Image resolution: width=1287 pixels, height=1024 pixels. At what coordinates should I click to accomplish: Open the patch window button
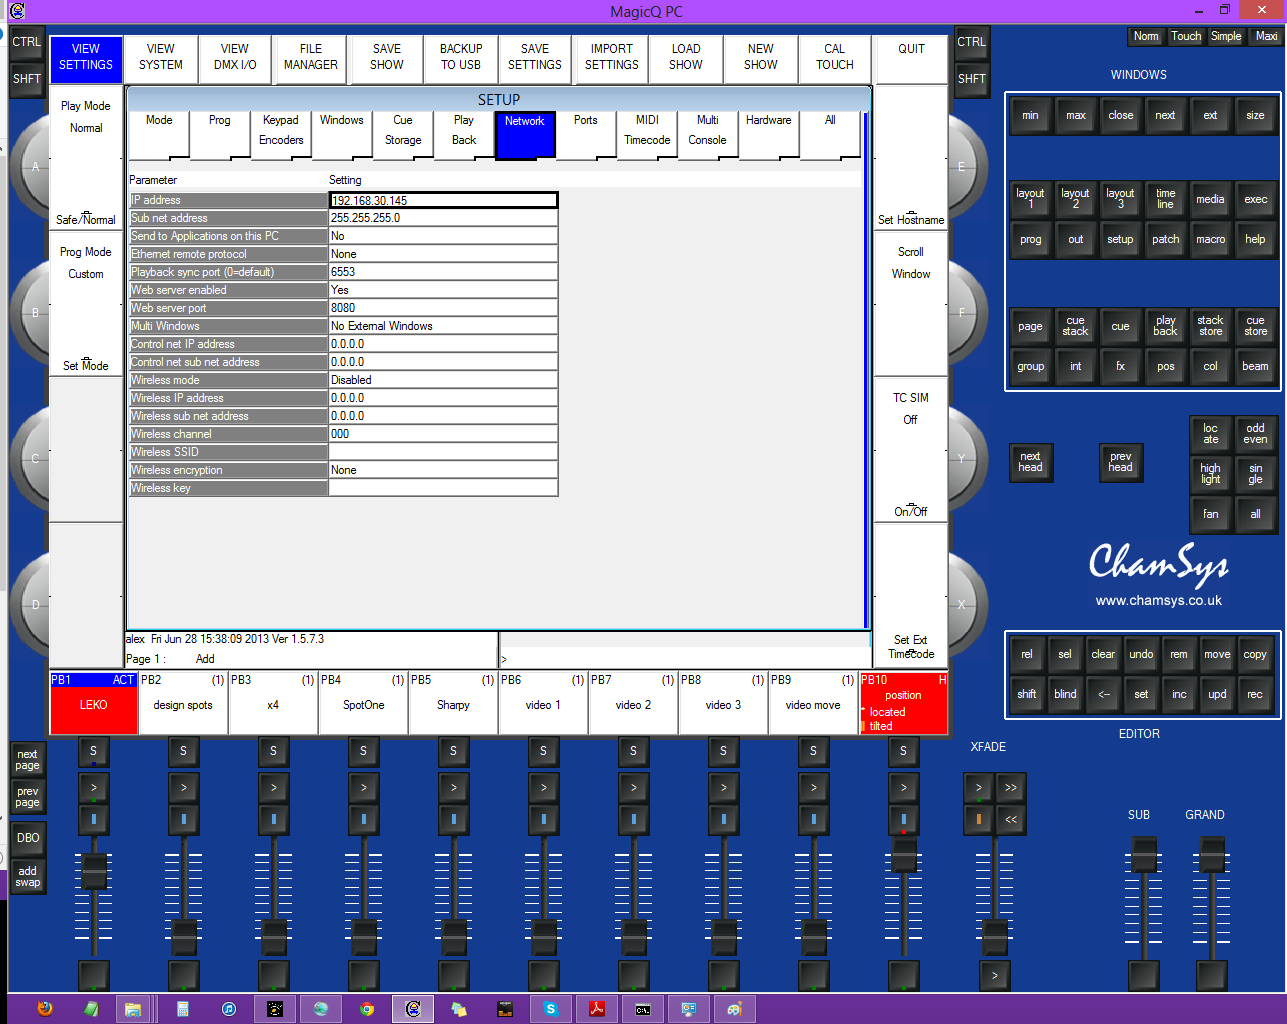[x=1165, y=239]
